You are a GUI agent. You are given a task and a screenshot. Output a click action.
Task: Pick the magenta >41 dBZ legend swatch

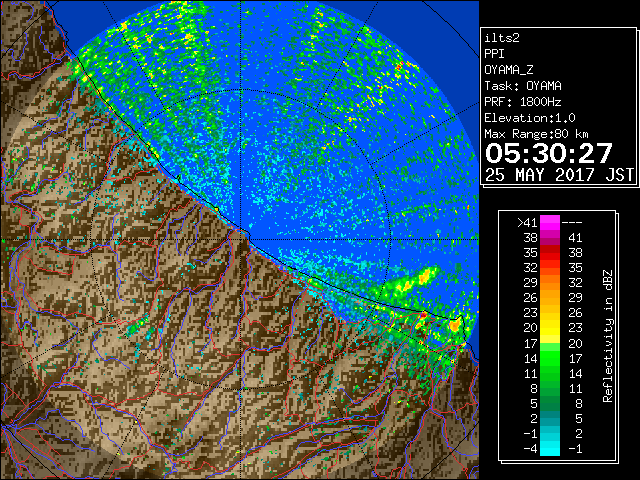coord(550,223)
